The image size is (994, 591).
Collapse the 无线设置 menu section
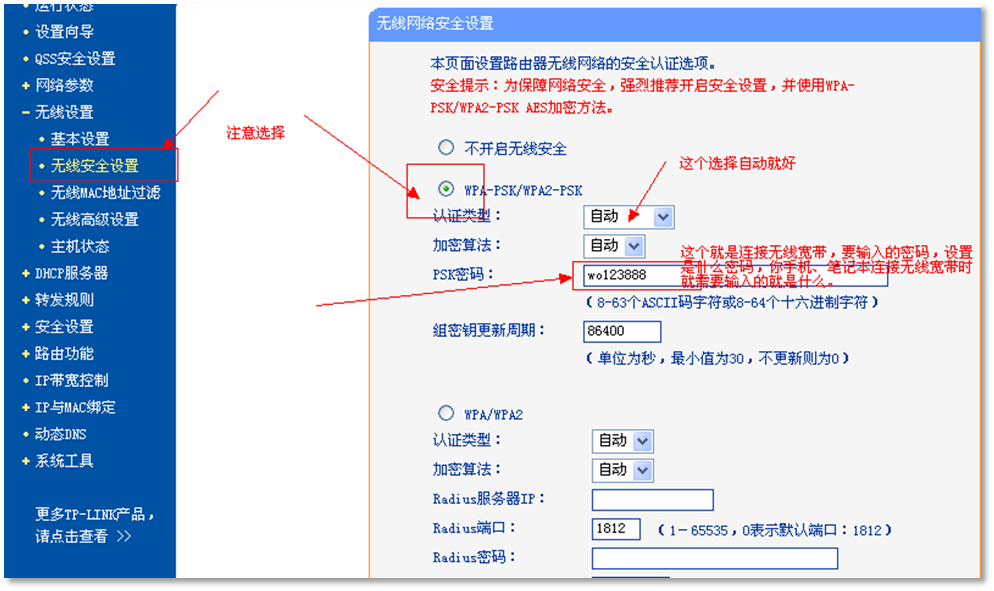coord(64,112)
